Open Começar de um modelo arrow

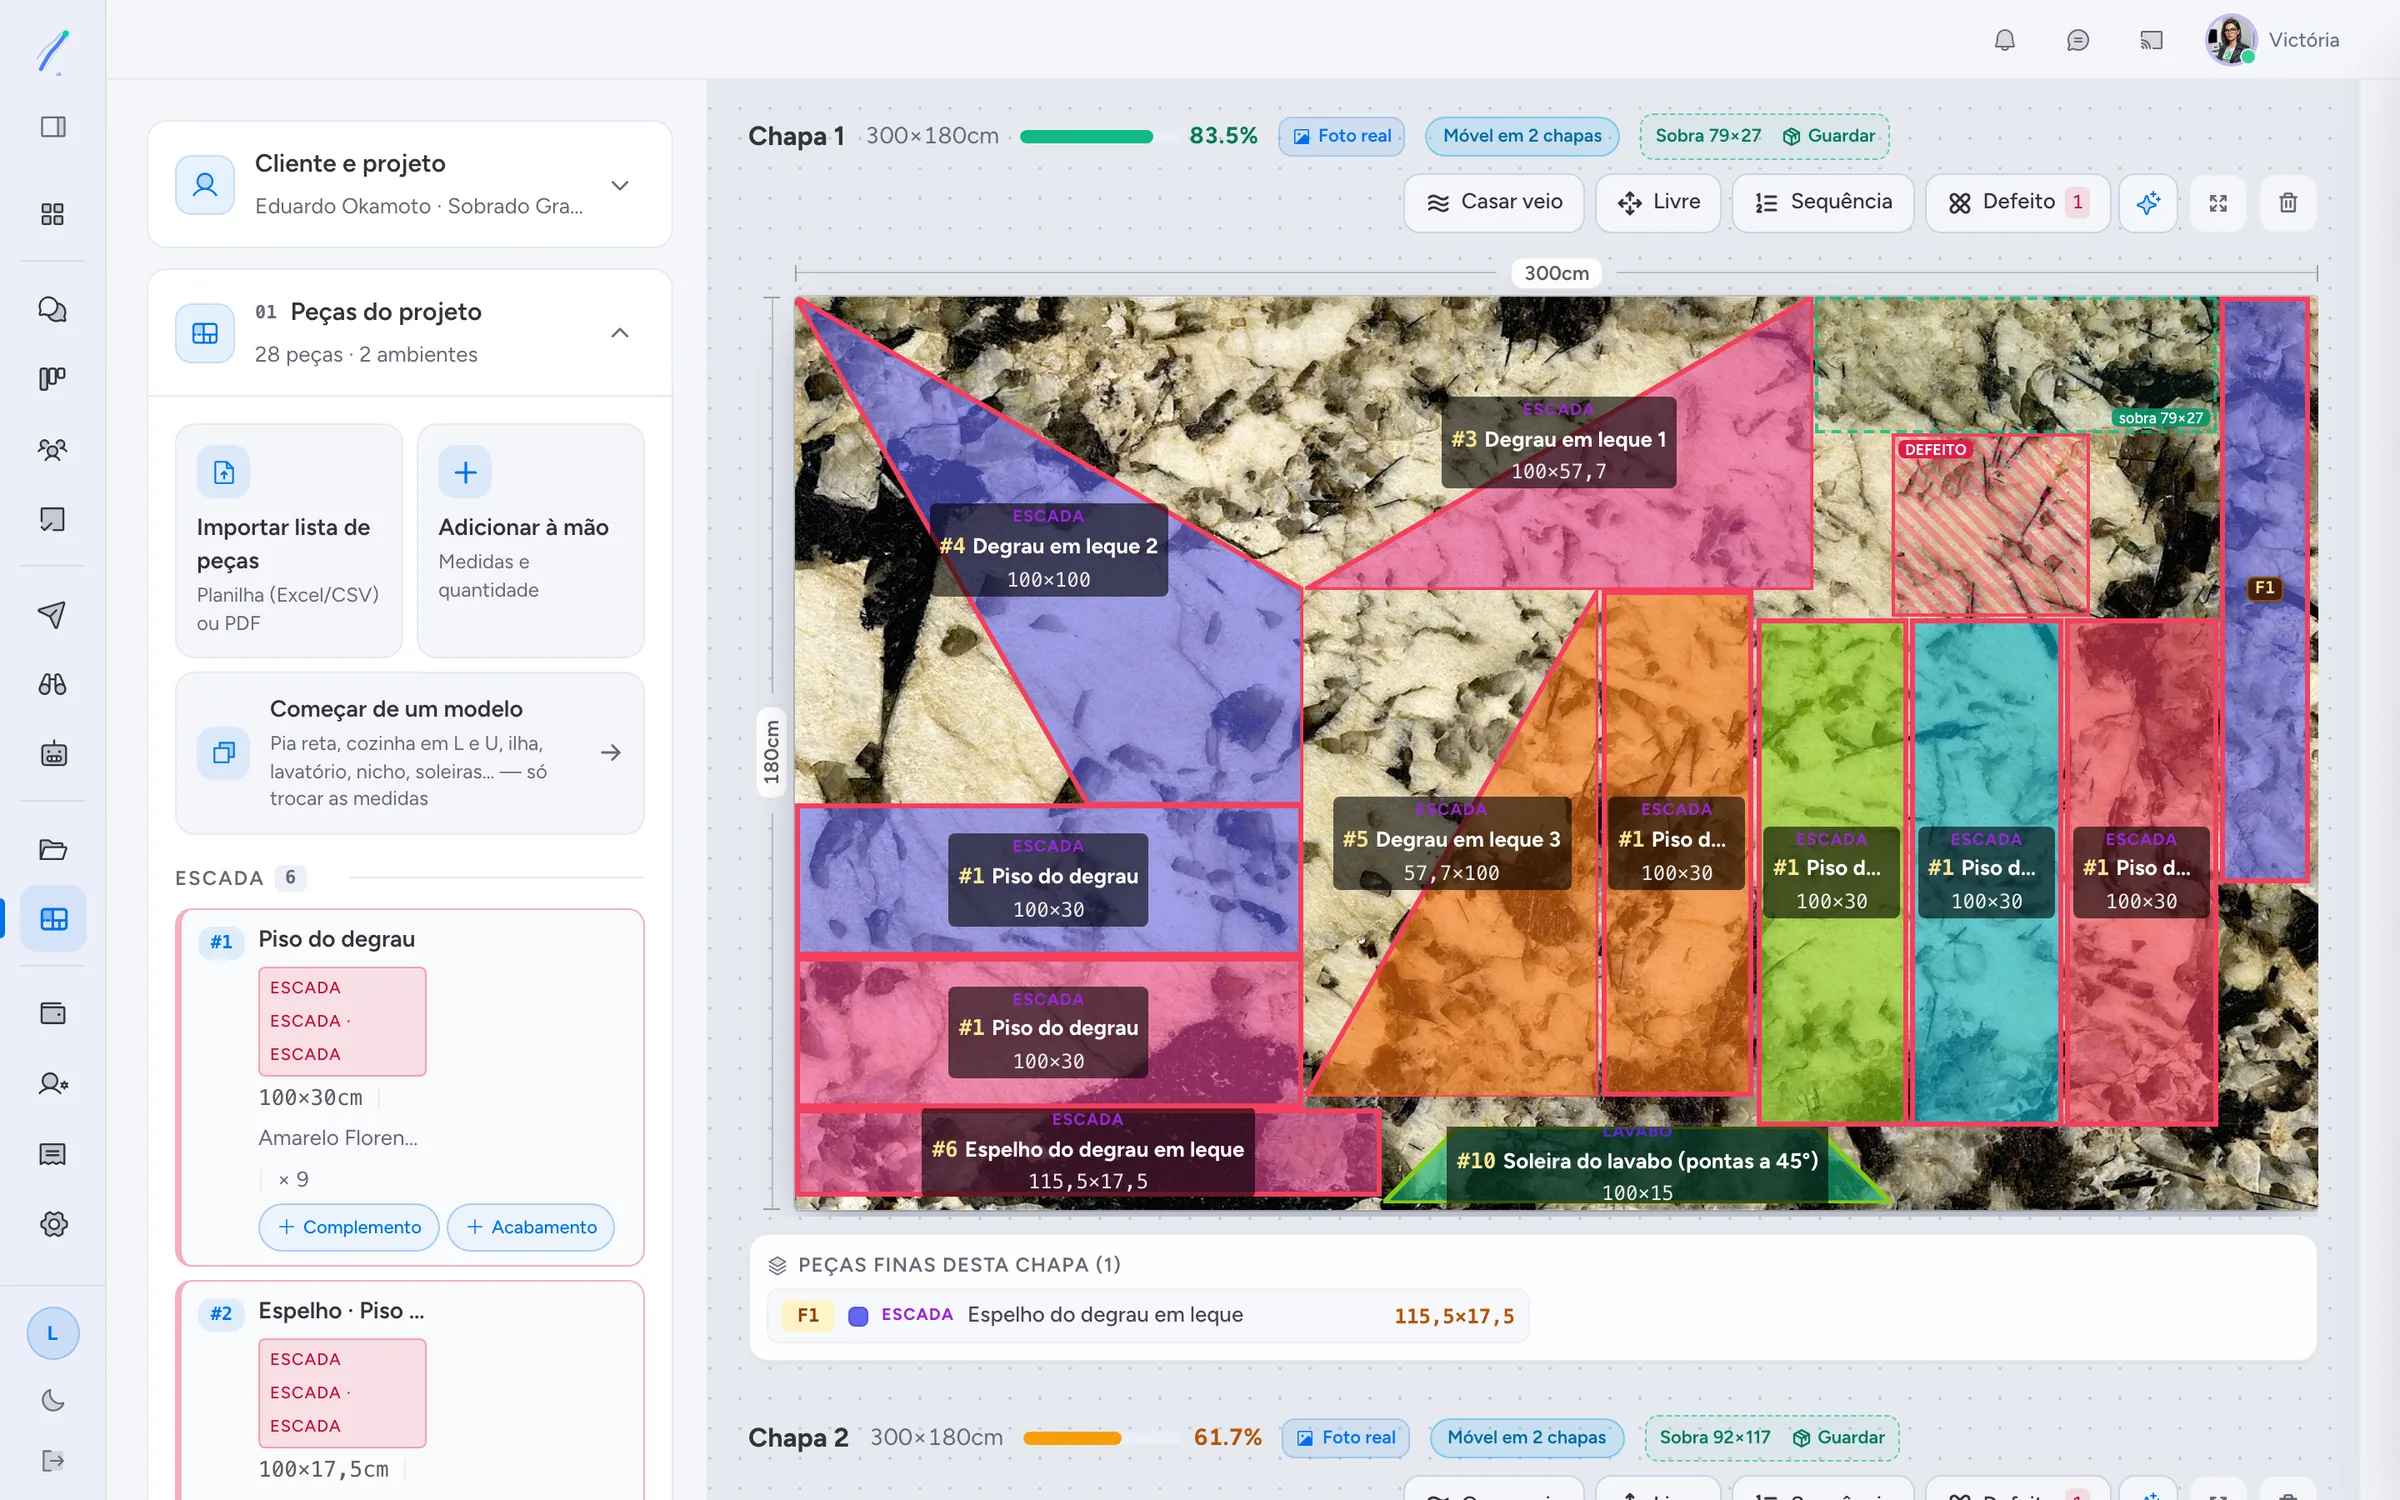pyautogui.click(x=611, y=752)
